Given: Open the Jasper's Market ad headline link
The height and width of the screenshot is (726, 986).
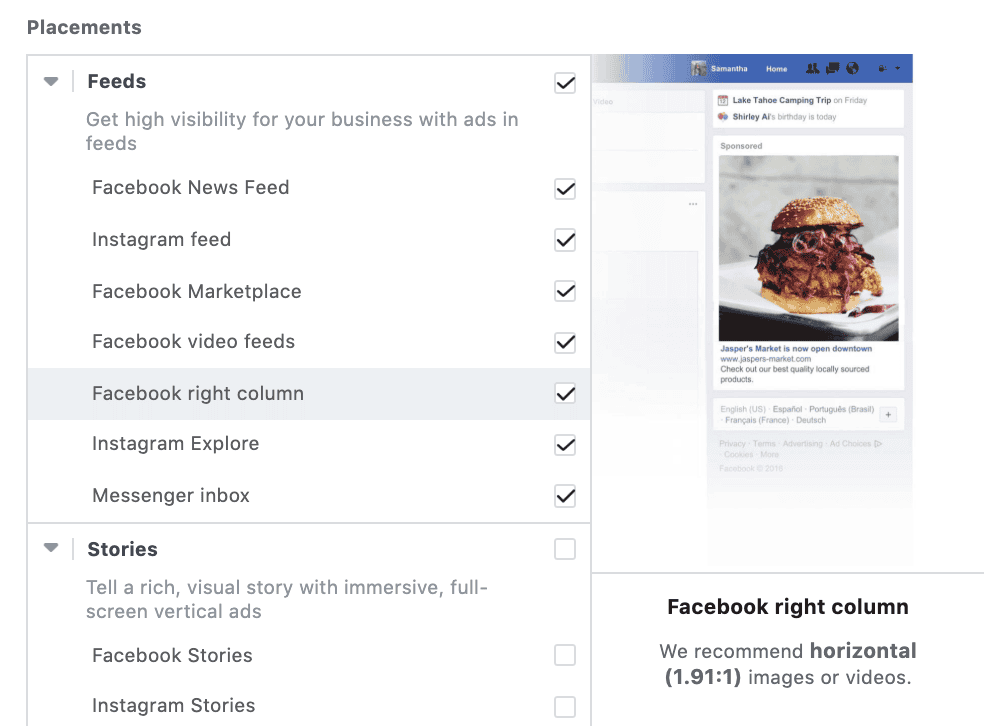Looking at the screenshot, I should pos(796,349).
